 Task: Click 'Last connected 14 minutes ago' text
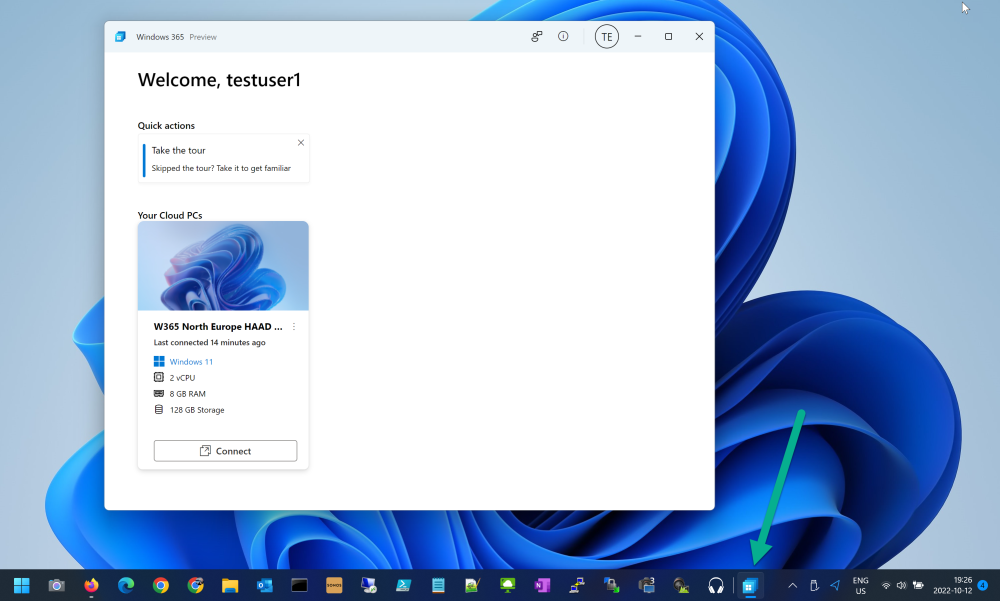coord(209,343)
